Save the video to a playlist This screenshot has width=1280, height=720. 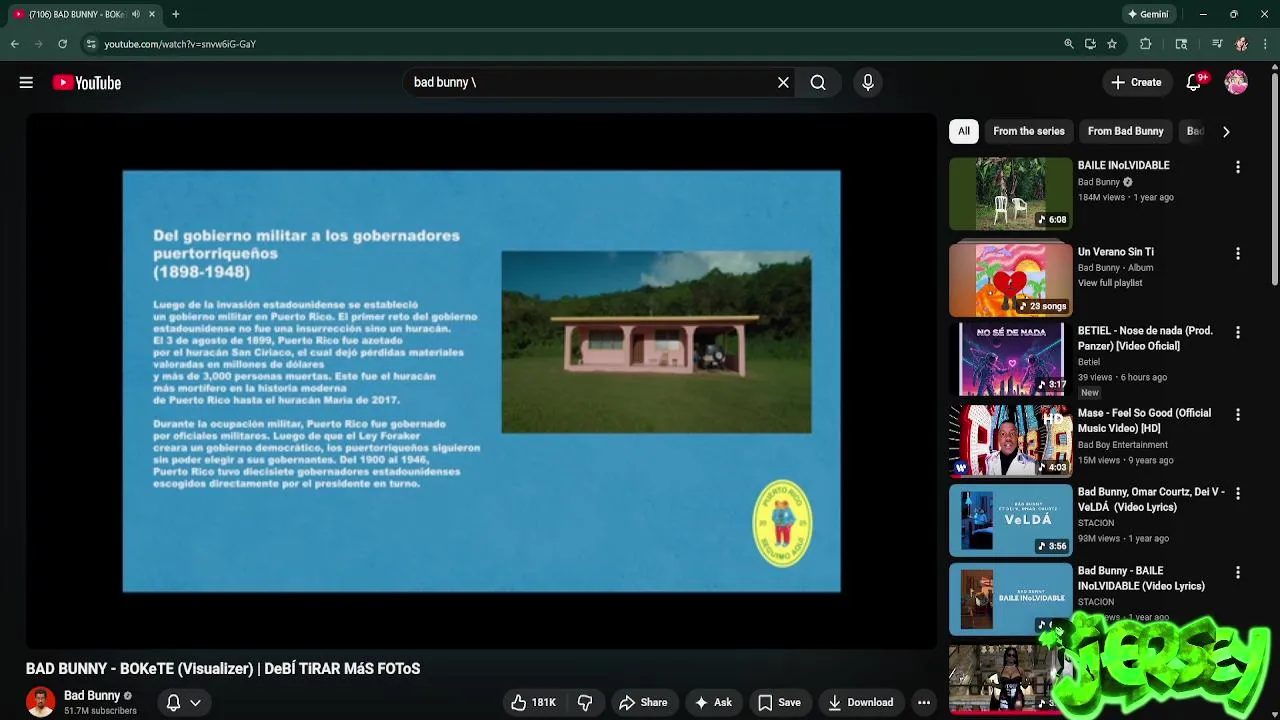click(779, 702)
